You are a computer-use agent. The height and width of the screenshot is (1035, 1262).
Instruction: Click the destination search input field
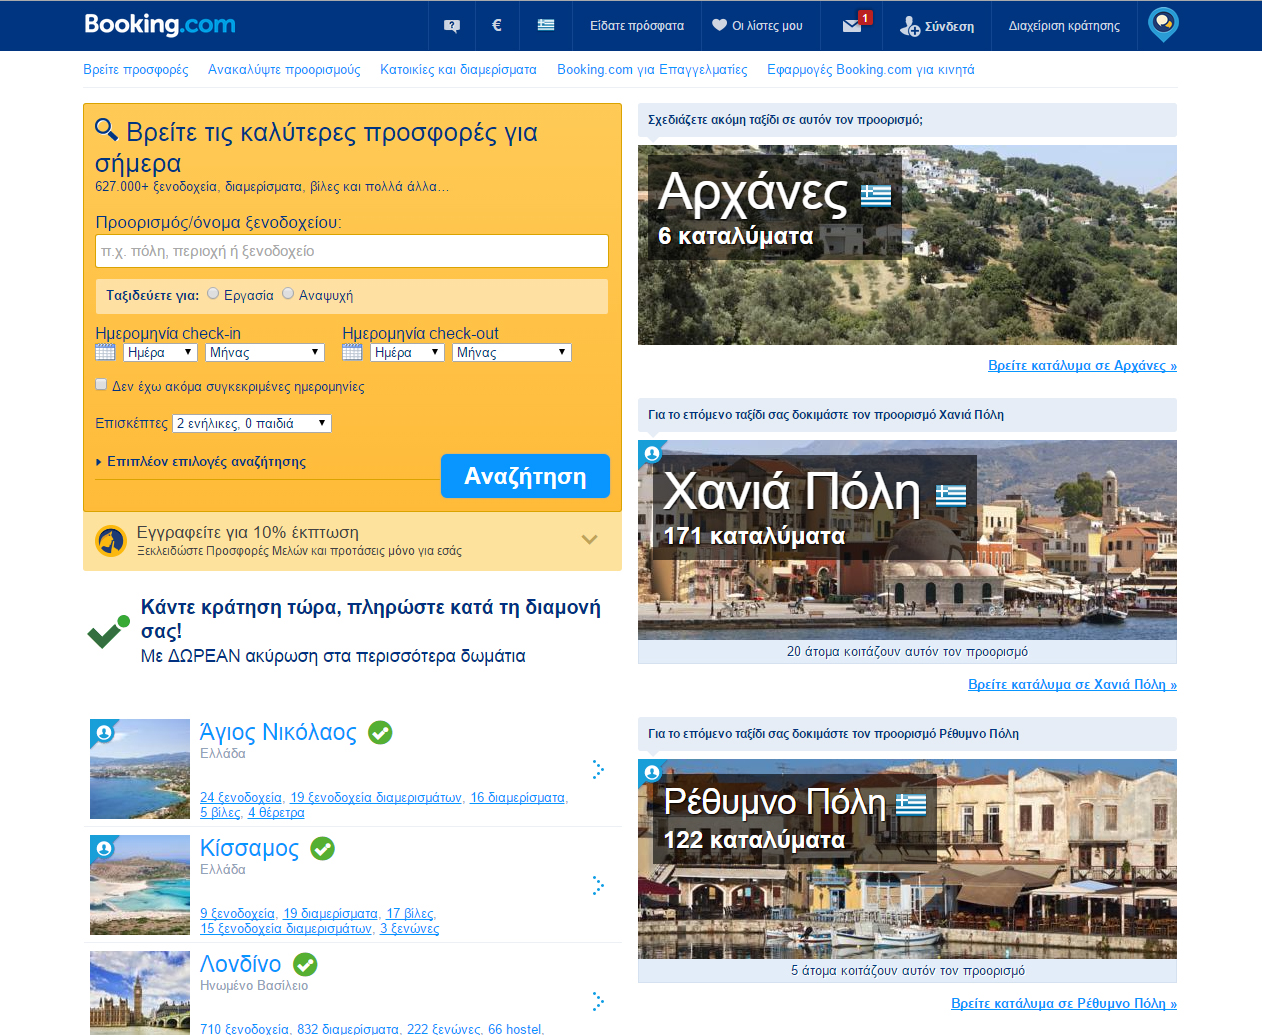(x=352, y=251)
